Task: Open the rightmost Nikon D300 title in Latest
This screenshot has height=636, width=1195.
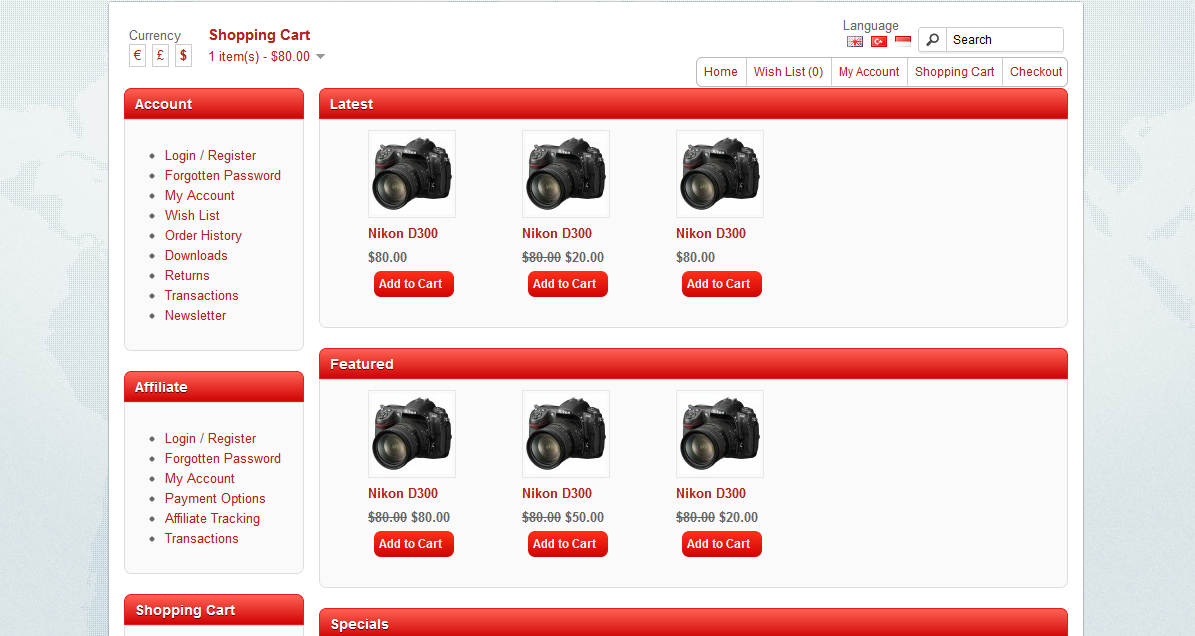Action: (710, 234)
